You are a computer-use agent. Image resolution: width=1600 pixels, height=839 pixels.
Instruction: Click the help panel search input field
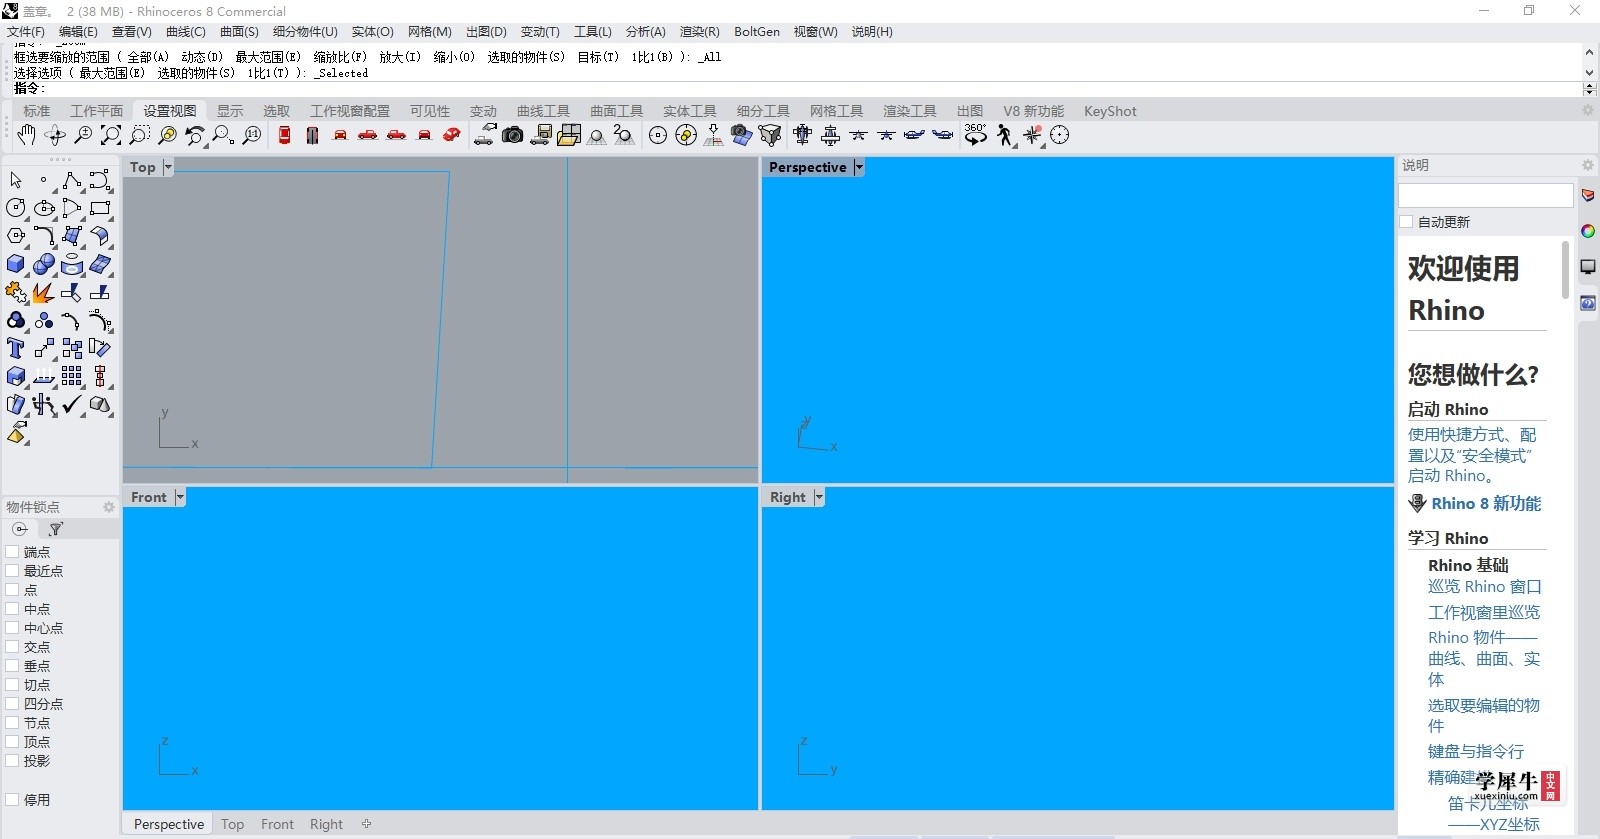pos(1486,195)
